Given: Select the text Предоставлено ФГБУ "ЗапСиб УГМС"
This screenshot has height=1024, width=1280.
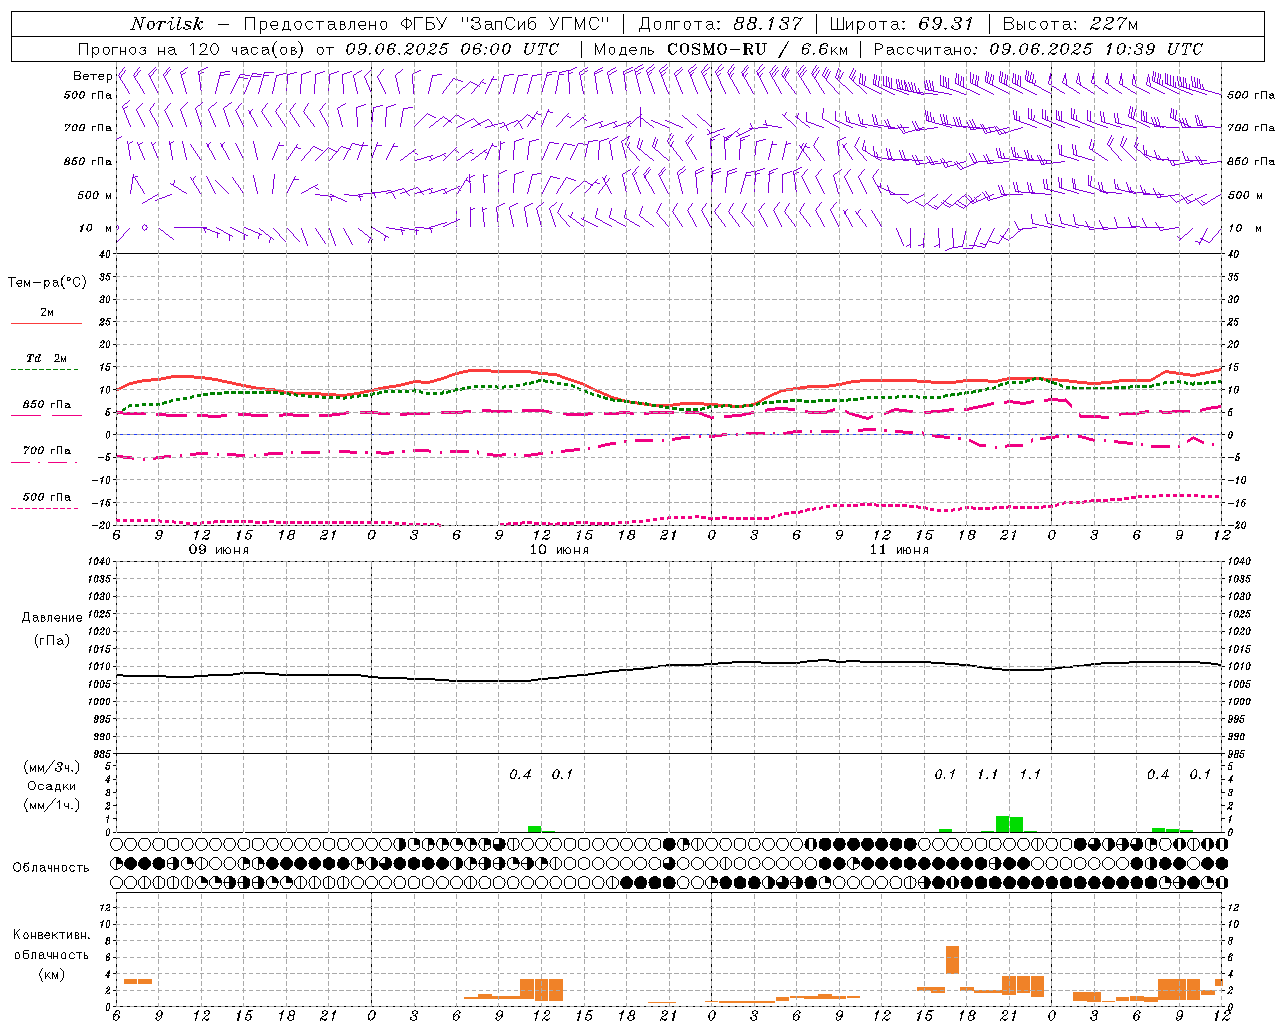Looking at the screenshot, I should pyautogui.click(x=427, y=24).
